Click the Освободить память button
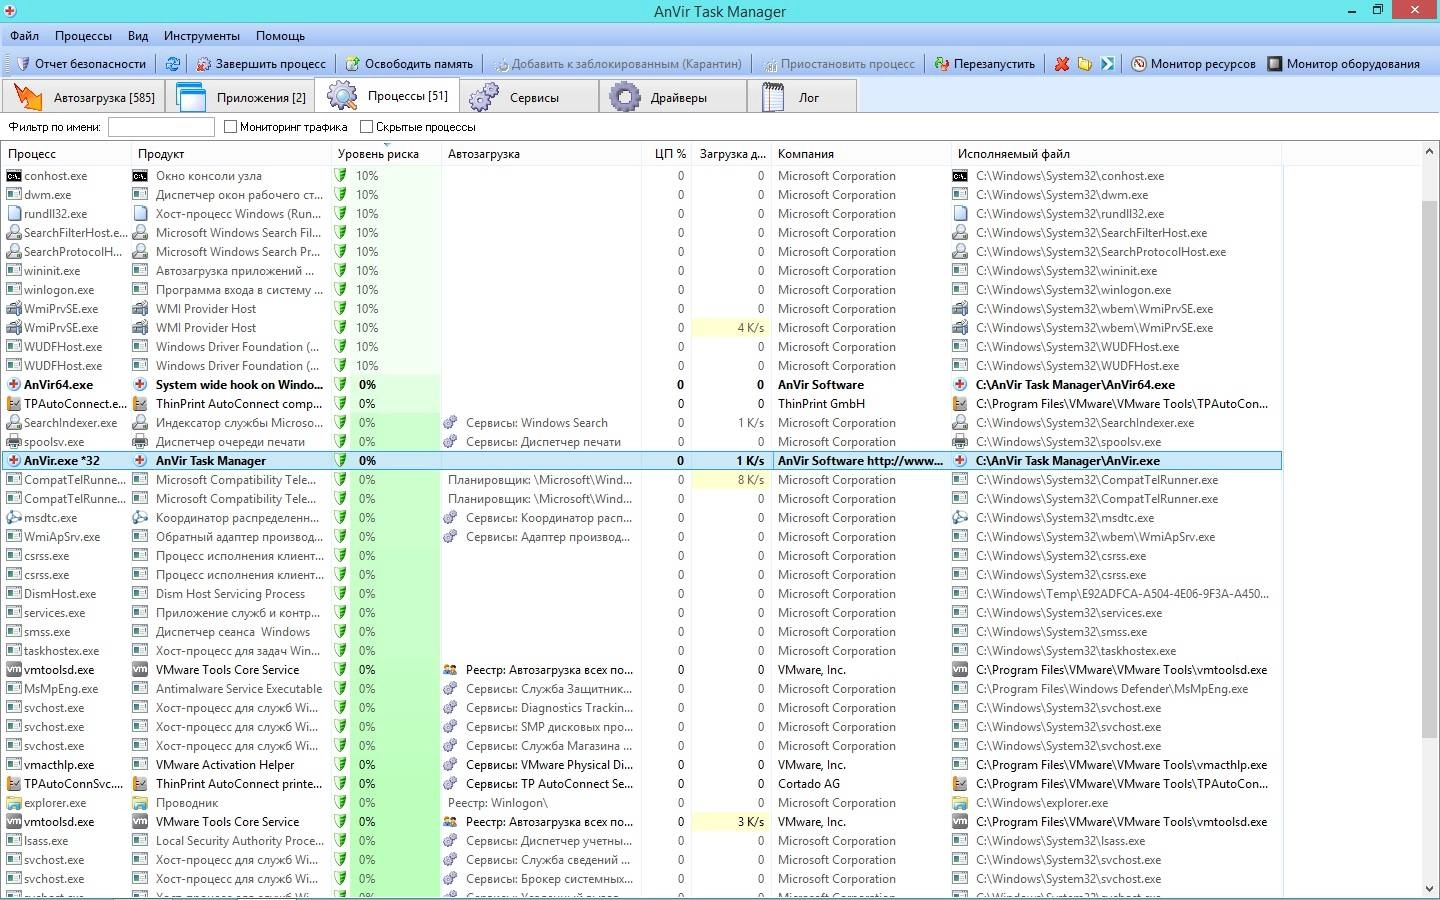This screenshot has height=900, width=1440. [409, 63]
